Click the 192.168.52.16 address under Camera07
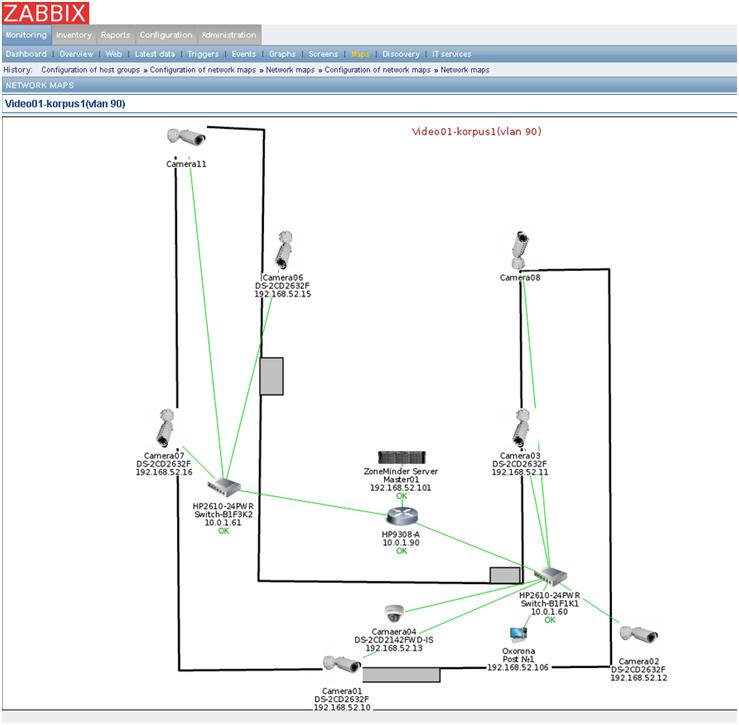This screenshot has height=725, width=739. pos(164,472)
